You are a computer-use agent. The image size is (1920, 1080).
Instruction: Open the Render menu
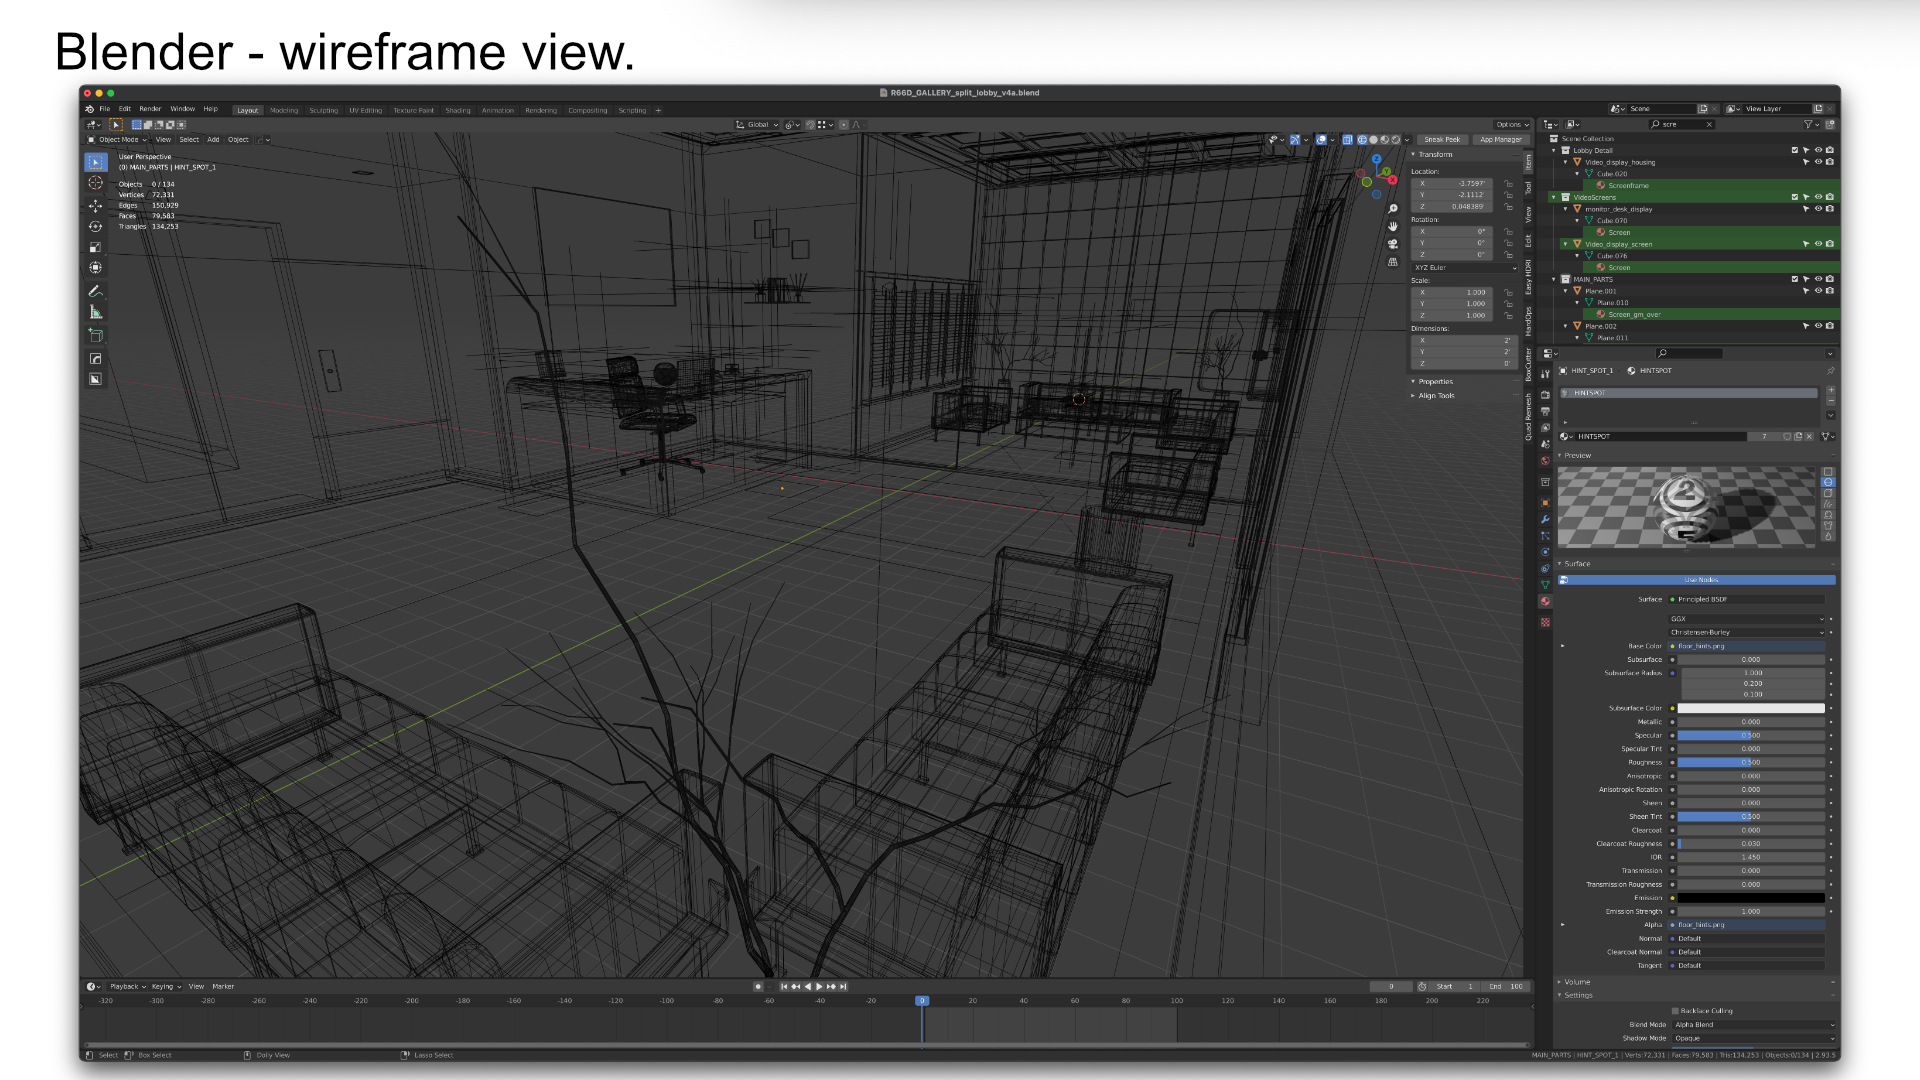150,109
